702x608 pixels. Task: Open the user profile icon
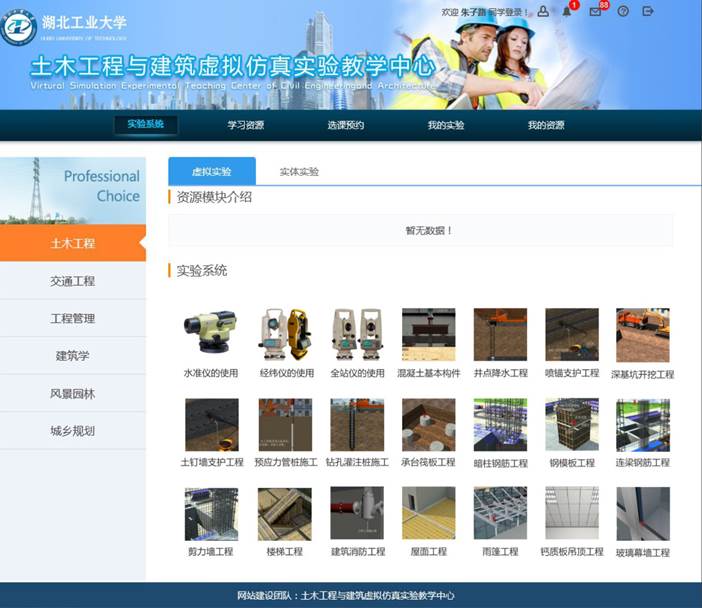click(543, 12)
